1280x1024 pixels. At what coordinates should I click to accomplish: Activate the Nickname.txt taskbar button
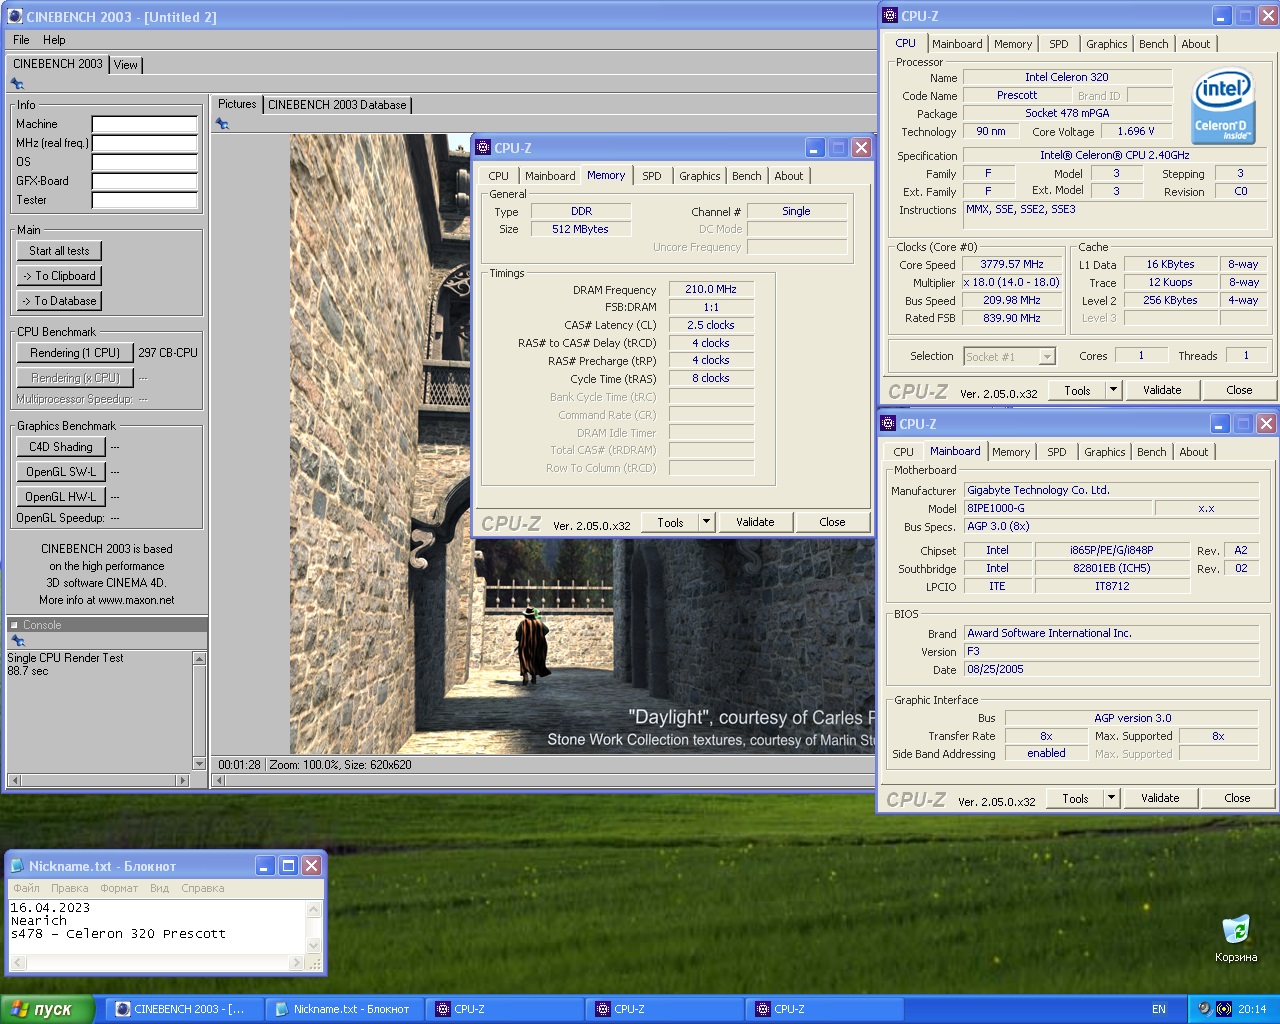[x=344, y=1009]
